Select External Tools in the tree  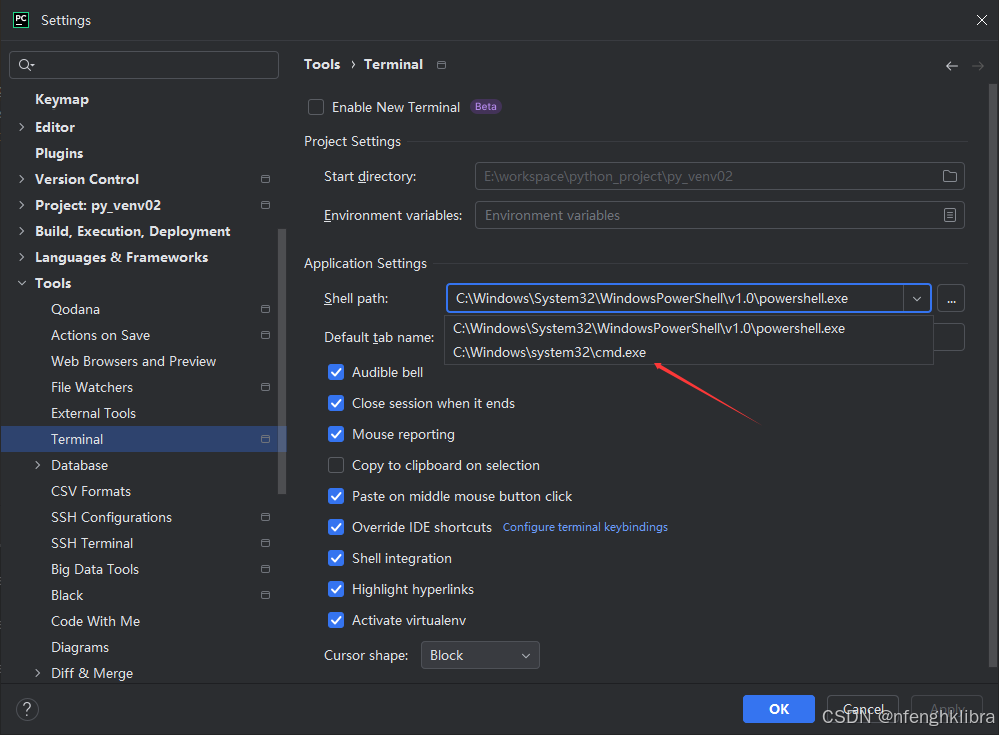point(94,413)
